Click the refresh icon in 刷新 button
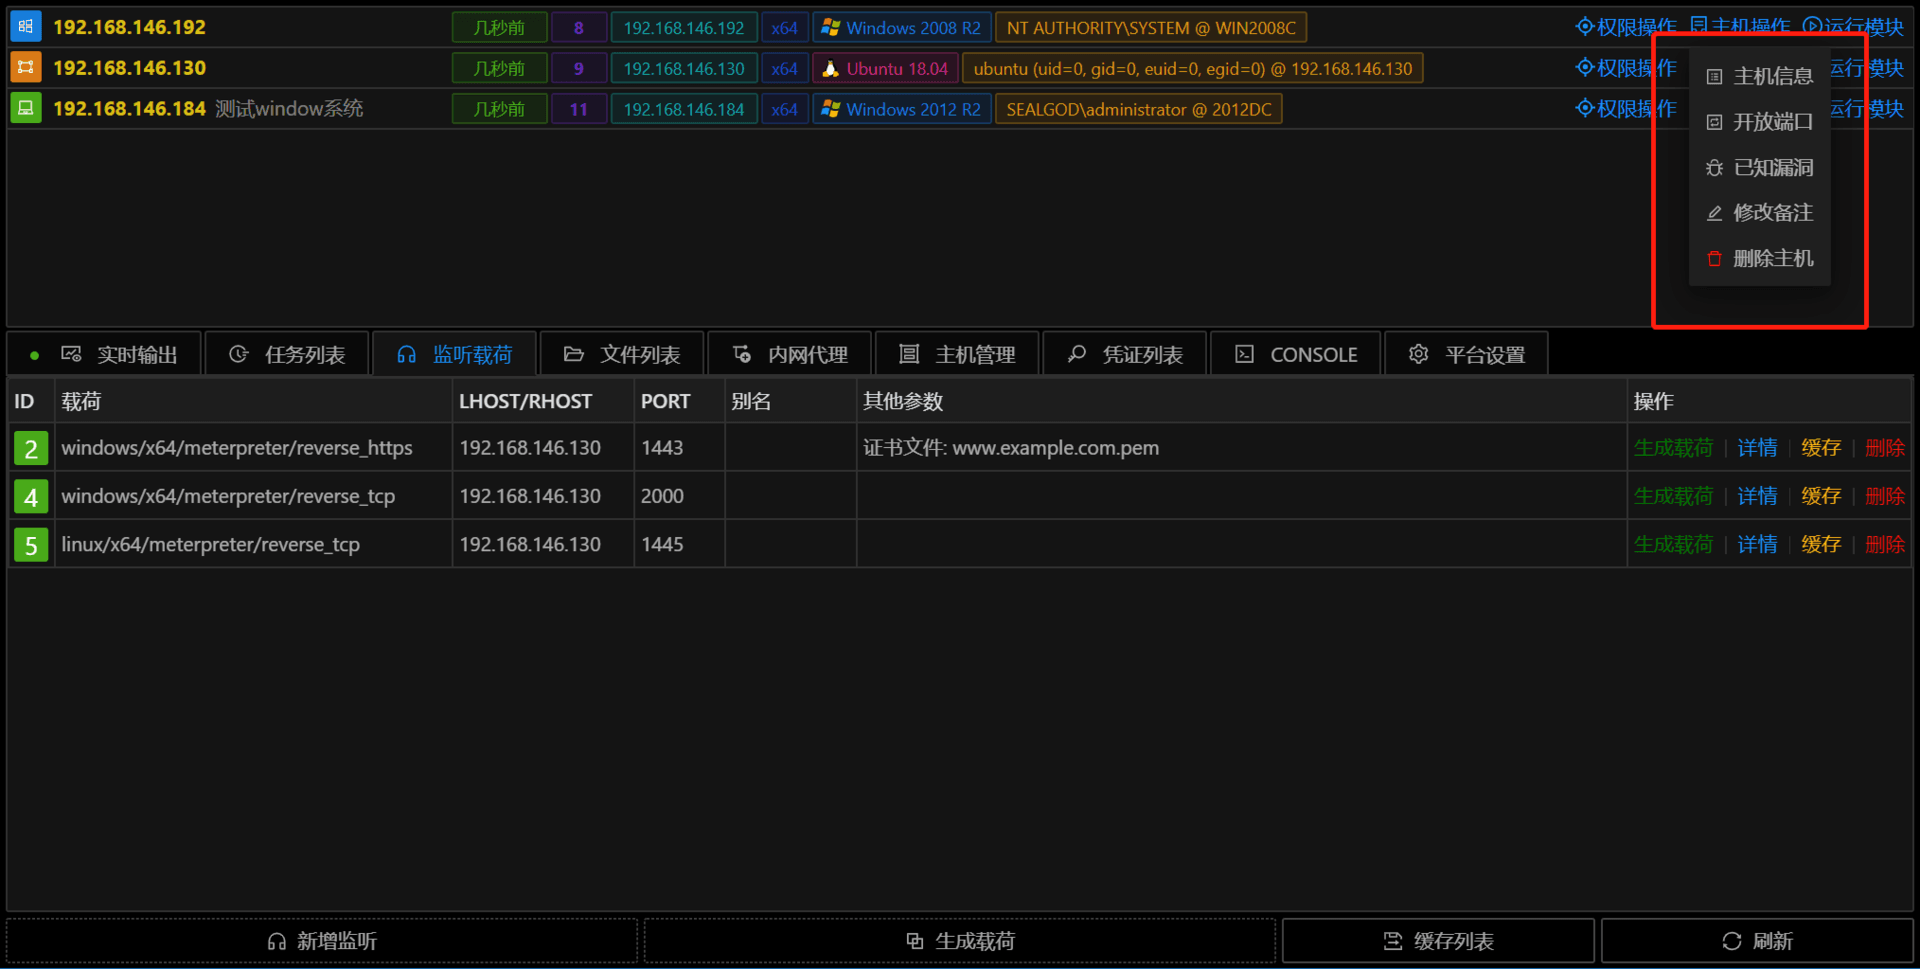 coord(1732,941)
